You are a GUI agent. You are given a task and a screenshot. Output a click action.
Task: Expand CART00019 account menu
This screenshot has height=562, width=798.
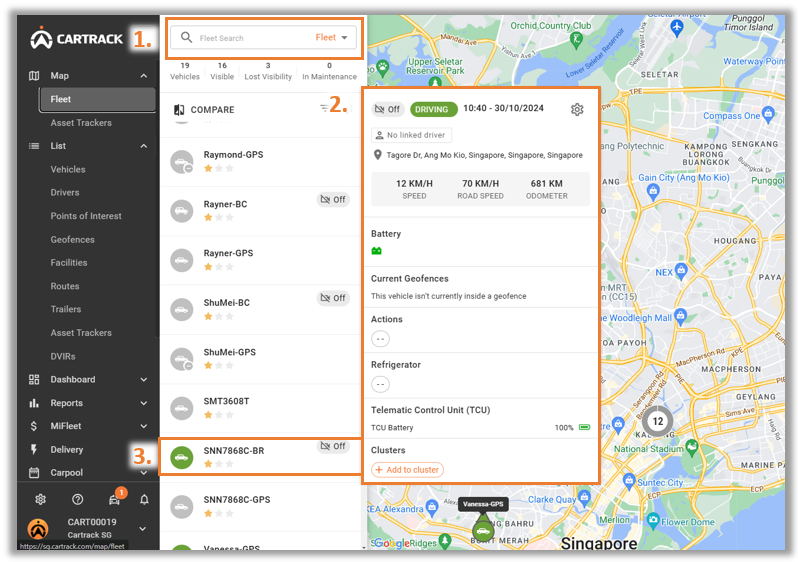(x=143, y=528)
